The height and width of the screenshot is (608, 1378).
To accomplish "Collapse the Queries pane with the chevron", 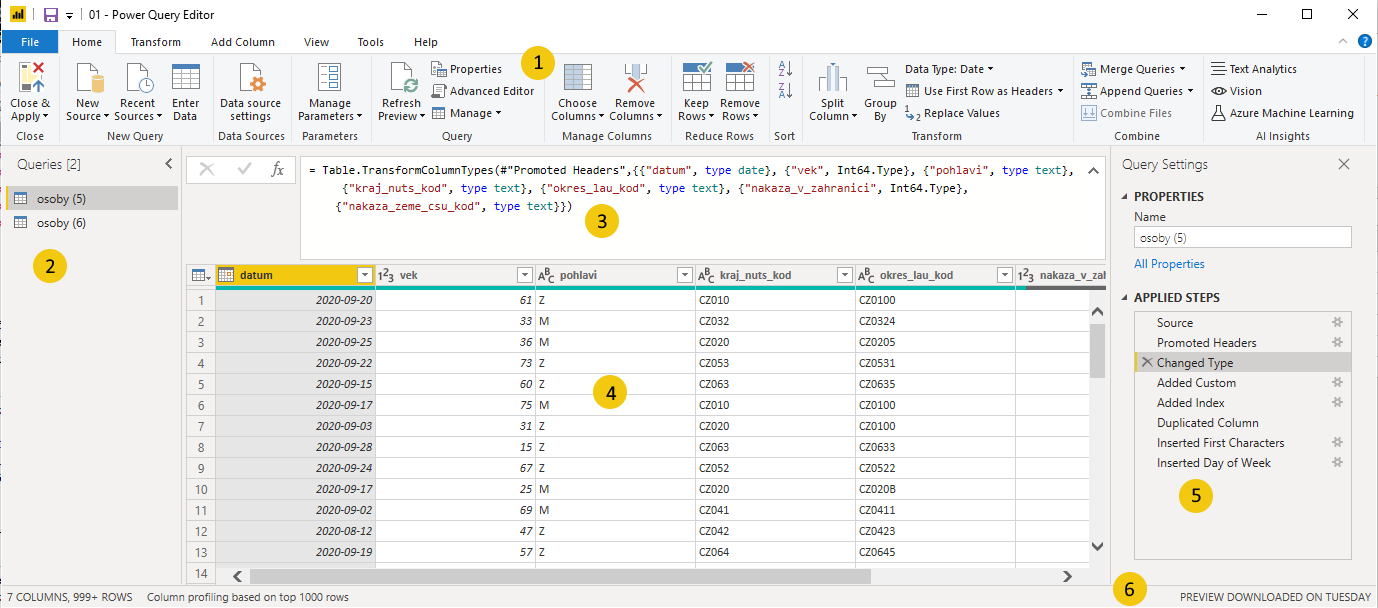I will point(168,164).
